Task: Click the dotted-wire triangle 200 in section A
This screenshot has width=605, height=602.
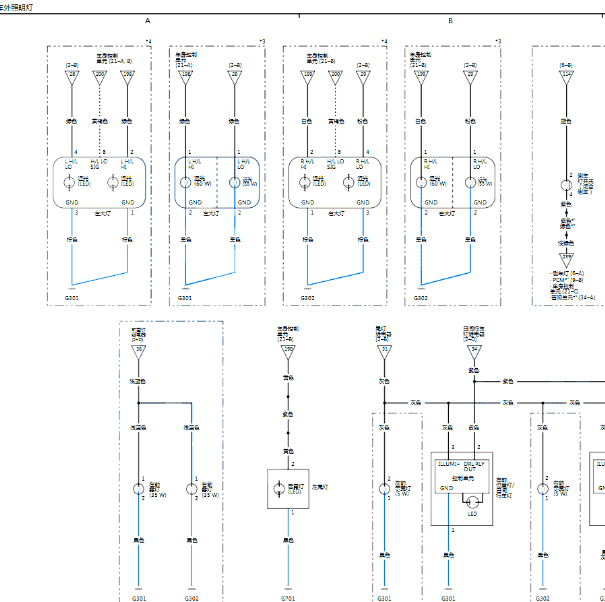Action: (x=100, y=77)
